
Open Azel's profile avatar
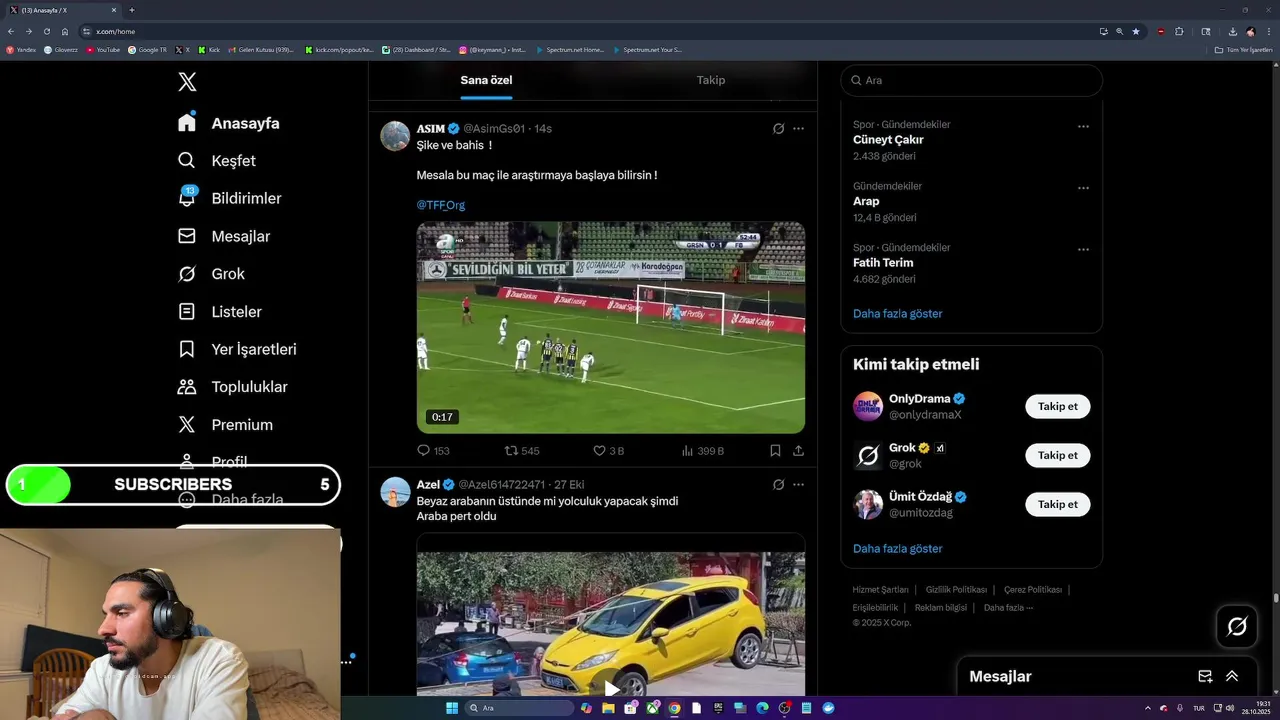[395, 492]
